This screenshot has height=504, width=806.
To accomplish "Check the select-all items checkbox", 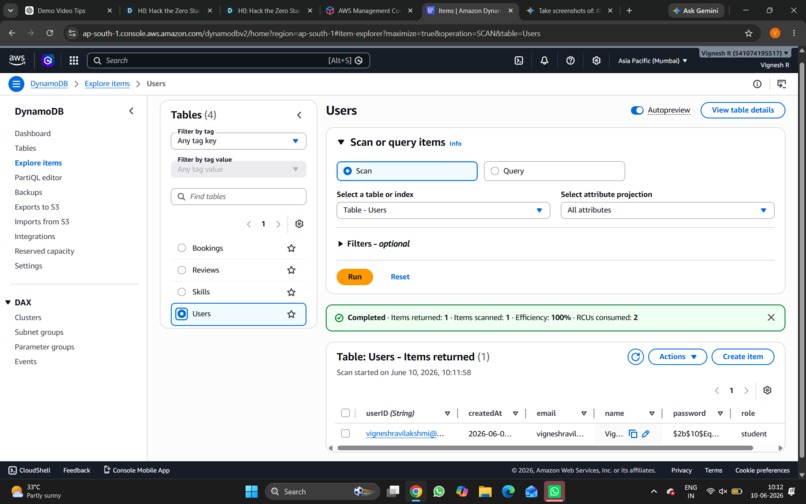I will click(345, 413).
